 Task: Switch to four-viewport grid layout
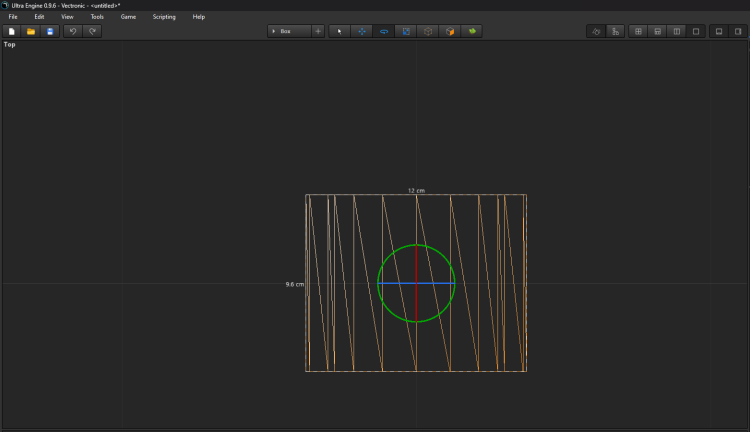[639, 31]
